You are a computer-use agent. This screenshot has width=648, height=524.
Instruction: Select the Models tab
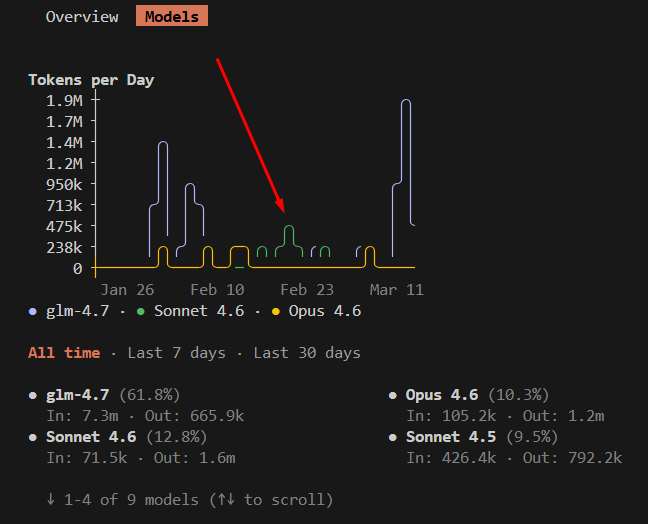pos(172,16)
